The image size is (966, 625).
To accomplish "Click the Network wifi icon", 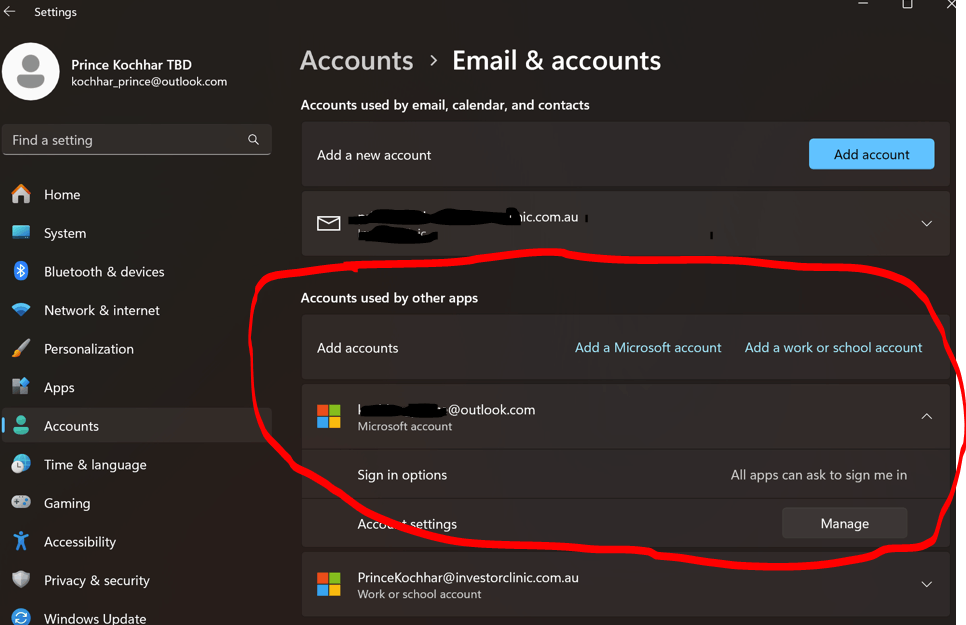I will pos(21,309).
